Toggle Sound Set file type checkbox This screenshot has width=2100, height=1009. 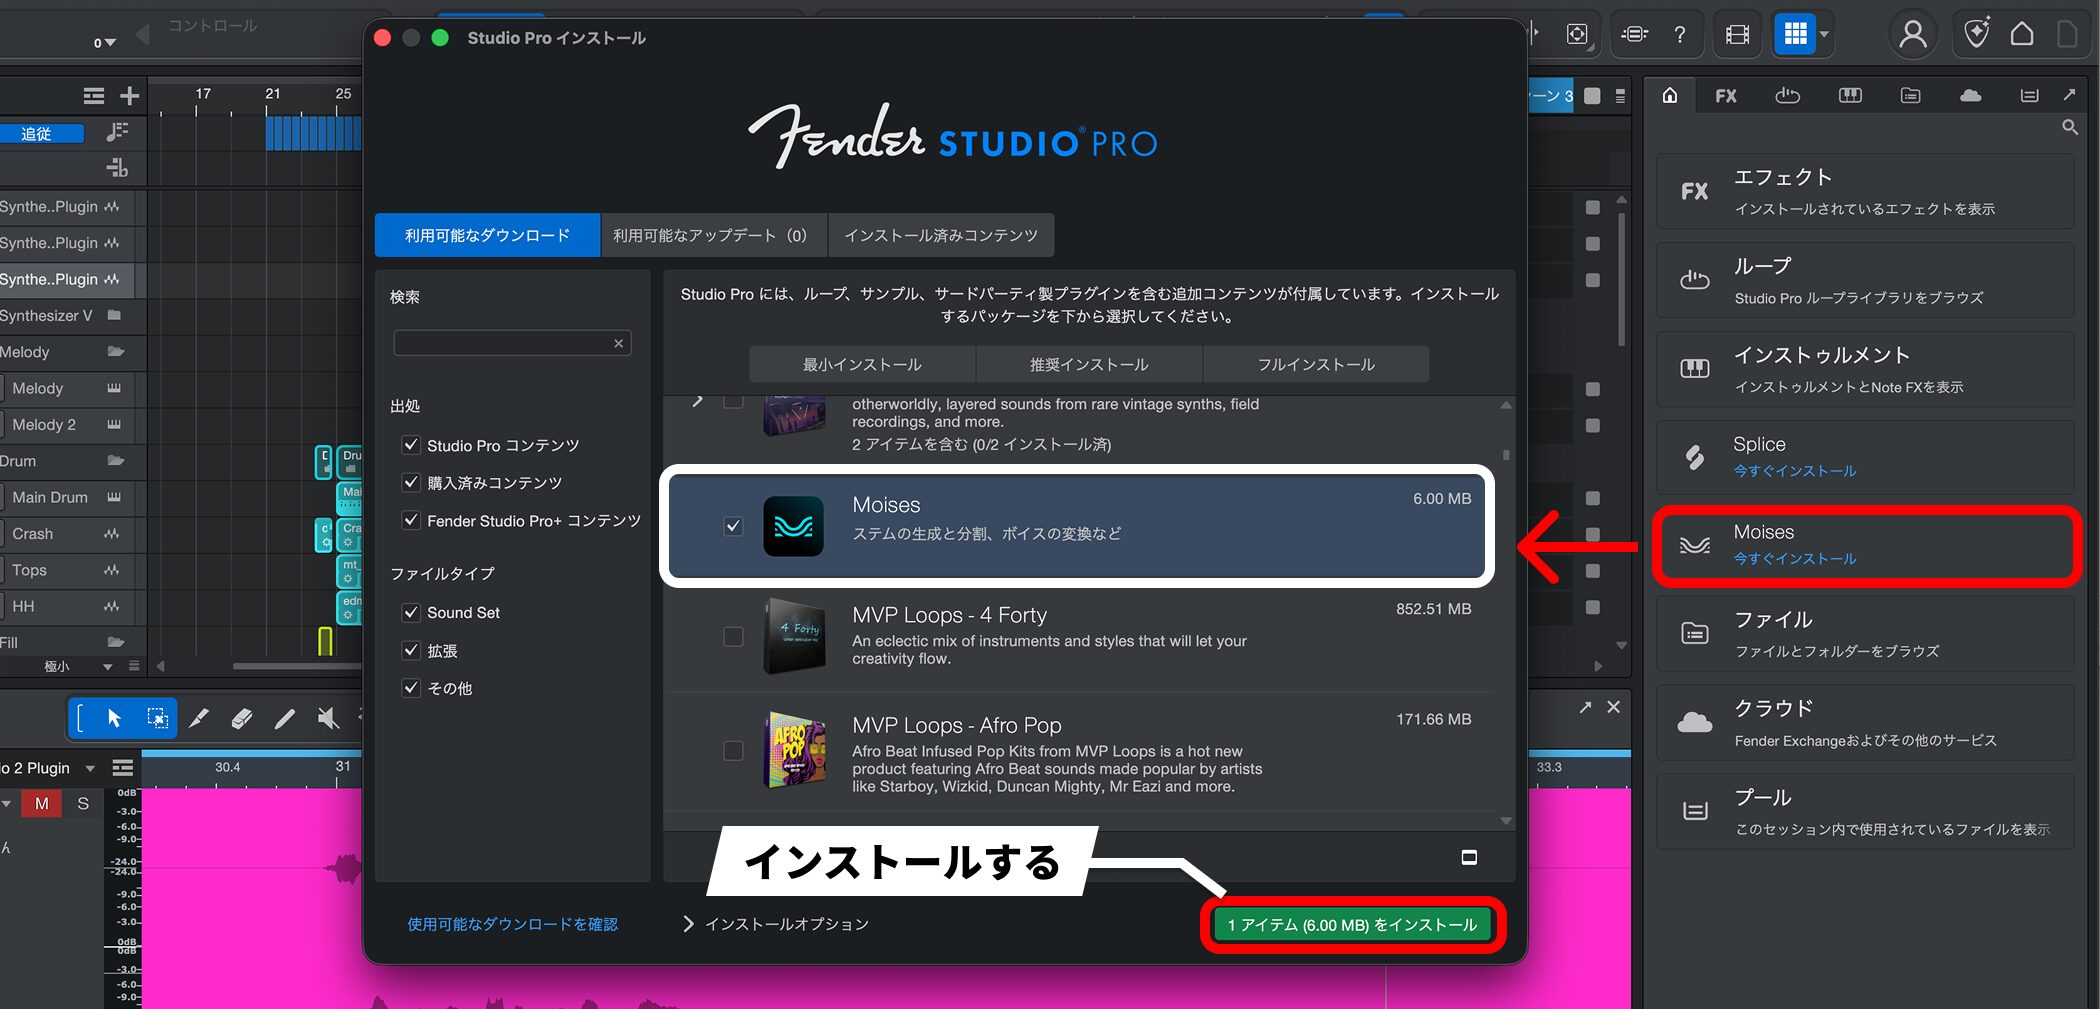[410, 612]
